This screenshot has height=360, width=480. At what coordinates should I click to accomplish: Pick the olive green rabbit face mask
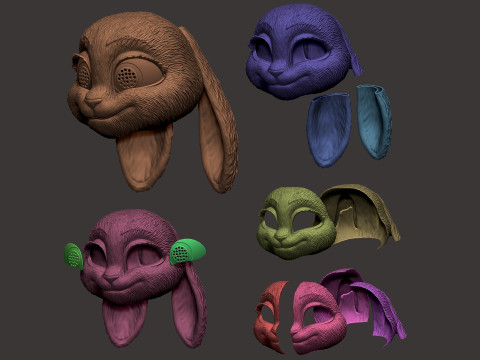pos(295,223)
